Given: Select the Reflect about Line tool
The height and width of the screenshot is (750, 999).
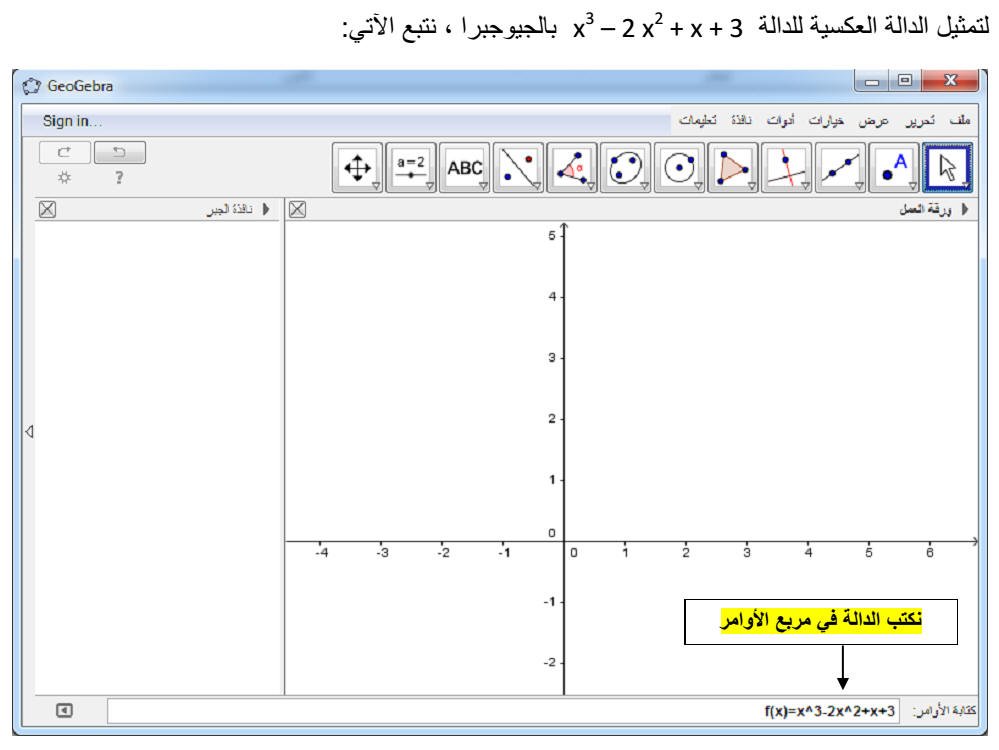Looking at the screenshot, I should coord(518,168).
